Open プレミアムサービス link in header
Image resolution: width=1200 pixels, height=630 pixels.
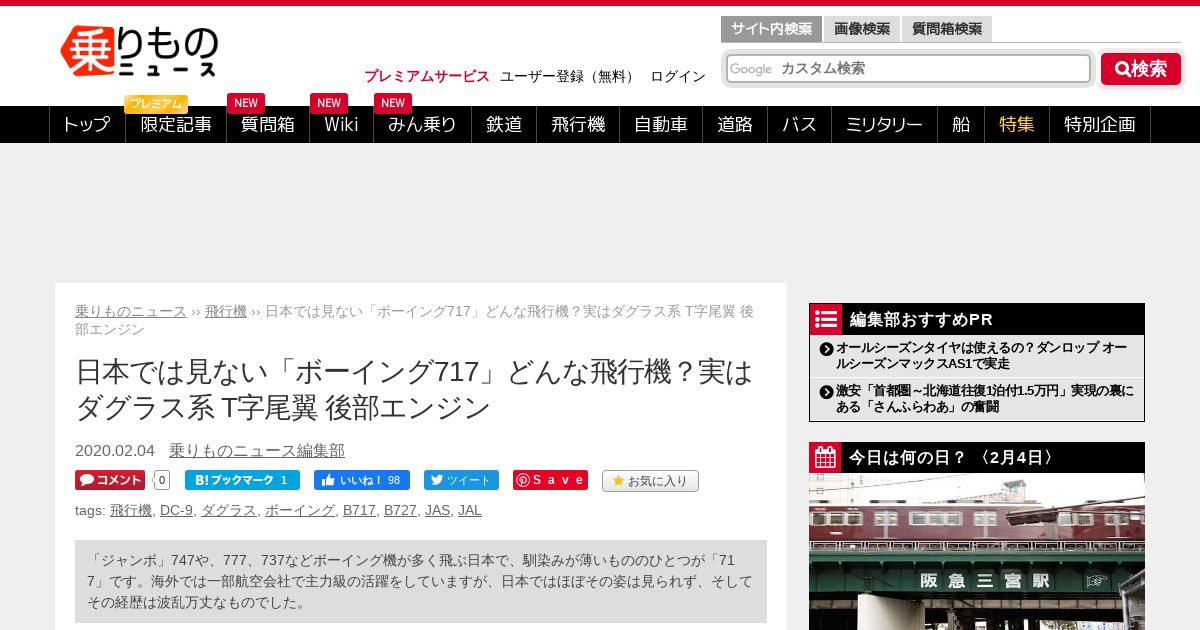tap(427, 76)
